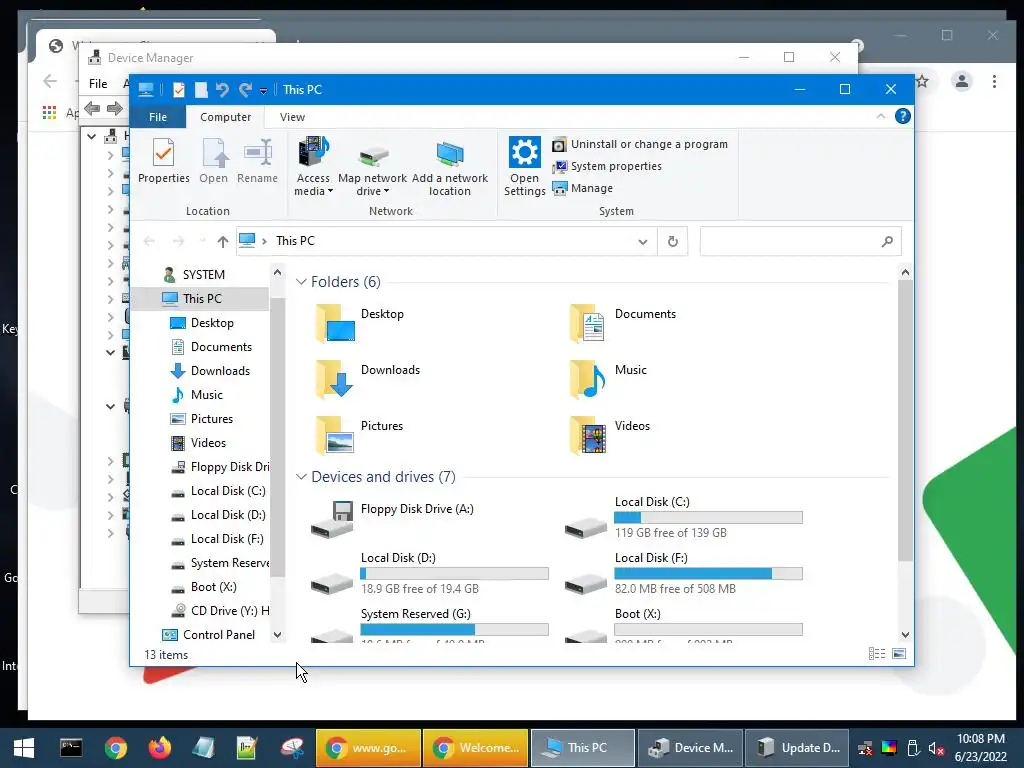This screenshot has width=1024, height=768.
Task: Click the address bar This PC path
Action: (x=295, y=241)
